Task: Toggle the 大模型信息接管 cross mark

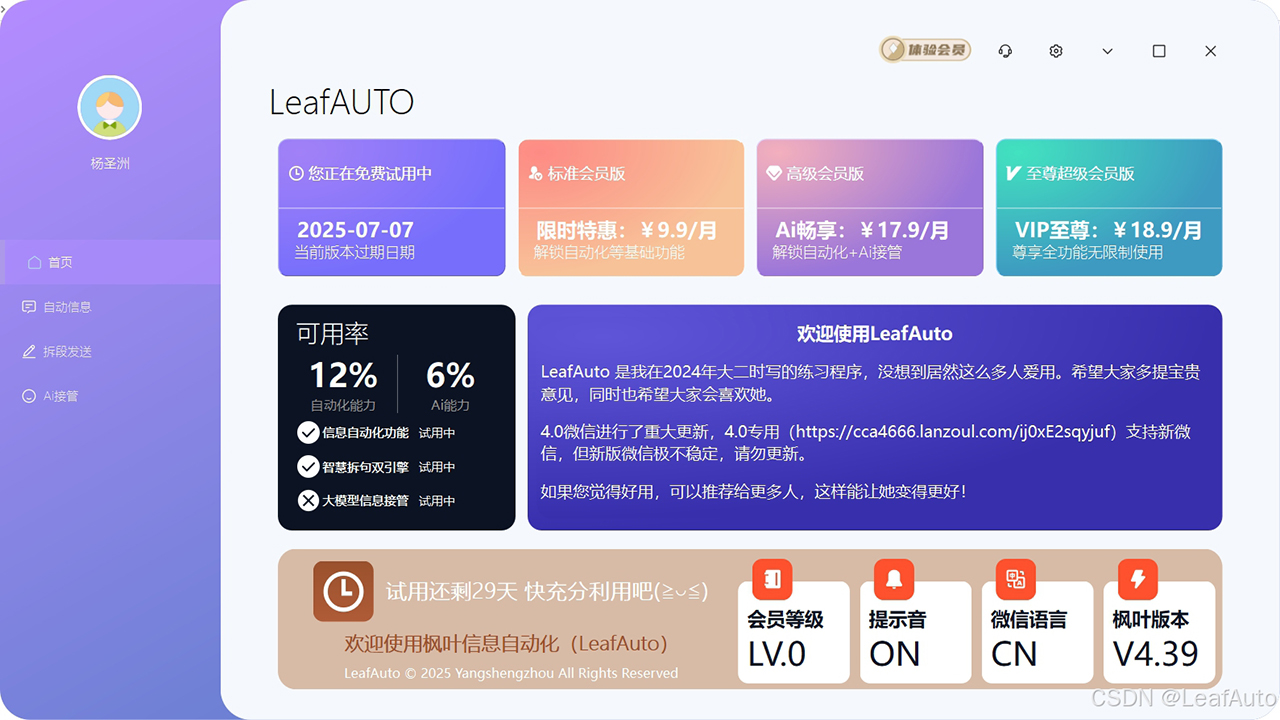Action: [x=308, y=500]
